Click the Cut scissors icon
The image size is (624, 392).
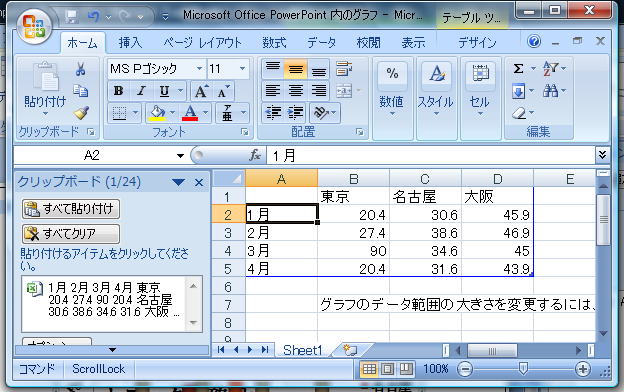(x=81, y=70)
